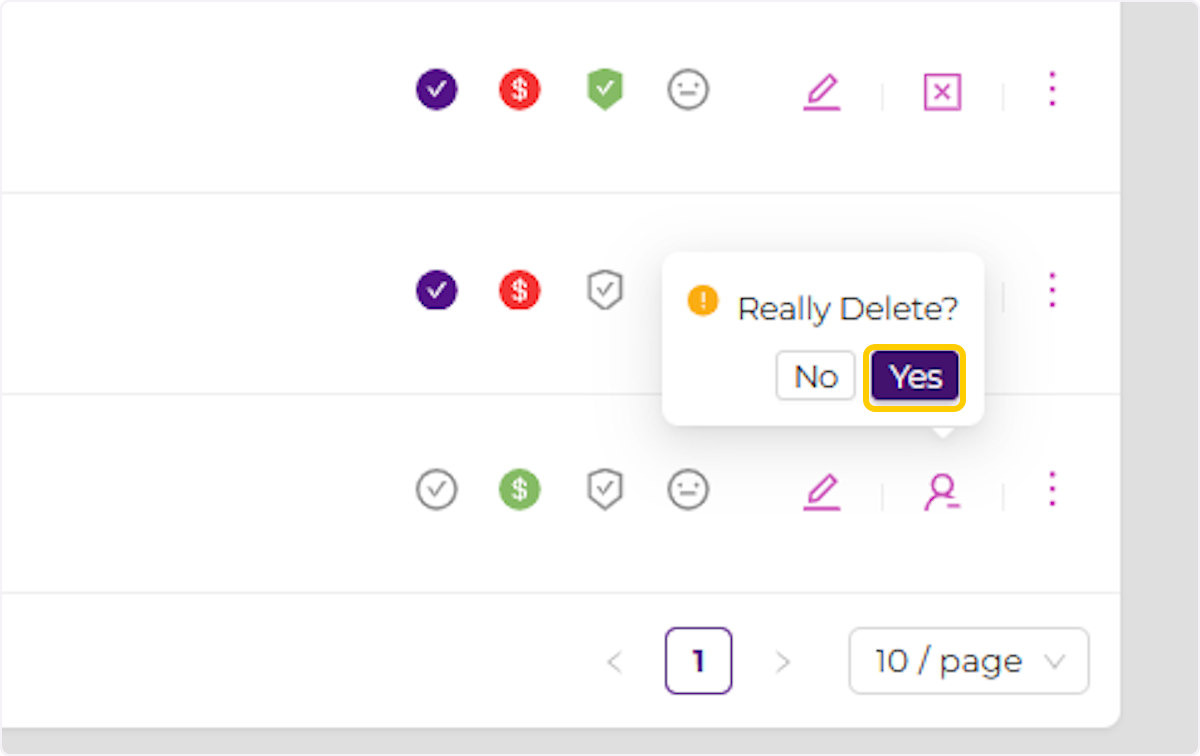The width and height of the screenshot is (1200, 756).
Task: Select the edit pencil icon in the top row
Action: [x=821, y=91]
